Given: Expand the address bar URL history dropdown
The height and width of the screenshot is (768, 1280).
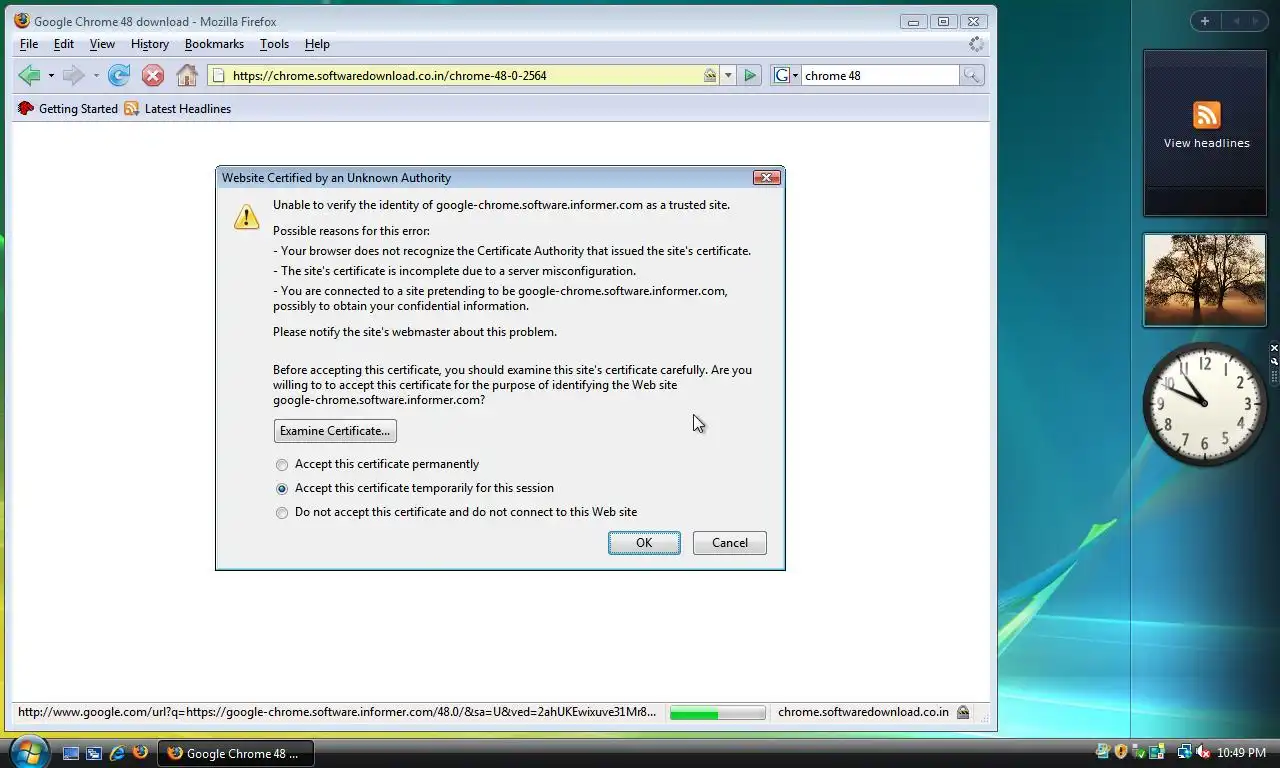Looking at the screenshot, I should pyautogui.click(x=728, y=75).
